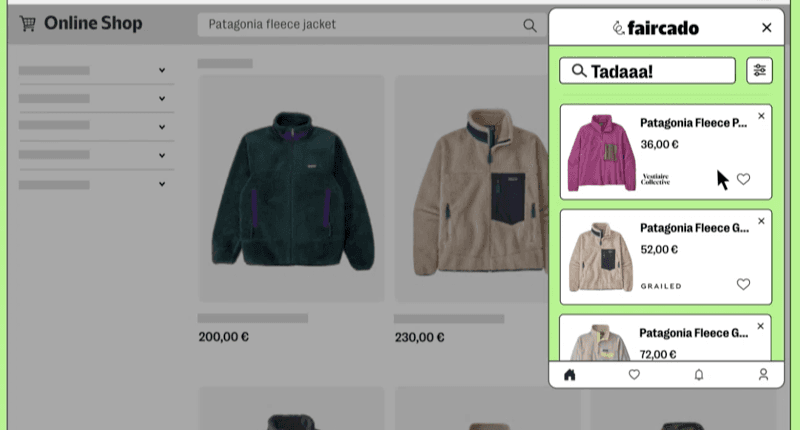This screenshot has width=800, height=430.
Task: Open the favorites heart tab in bottom bar
Action: coord(634,375)
